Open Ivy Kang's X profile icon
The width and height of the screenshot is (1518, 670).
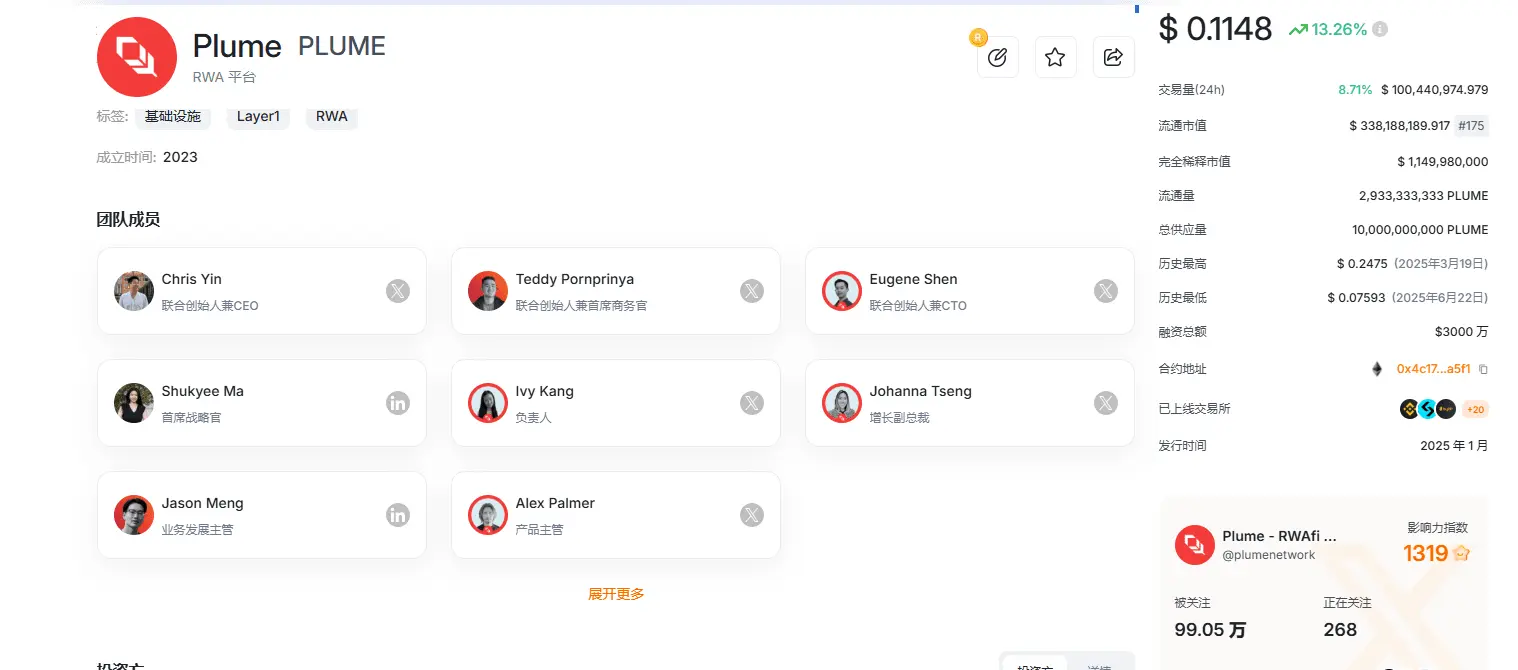[752, 403]
